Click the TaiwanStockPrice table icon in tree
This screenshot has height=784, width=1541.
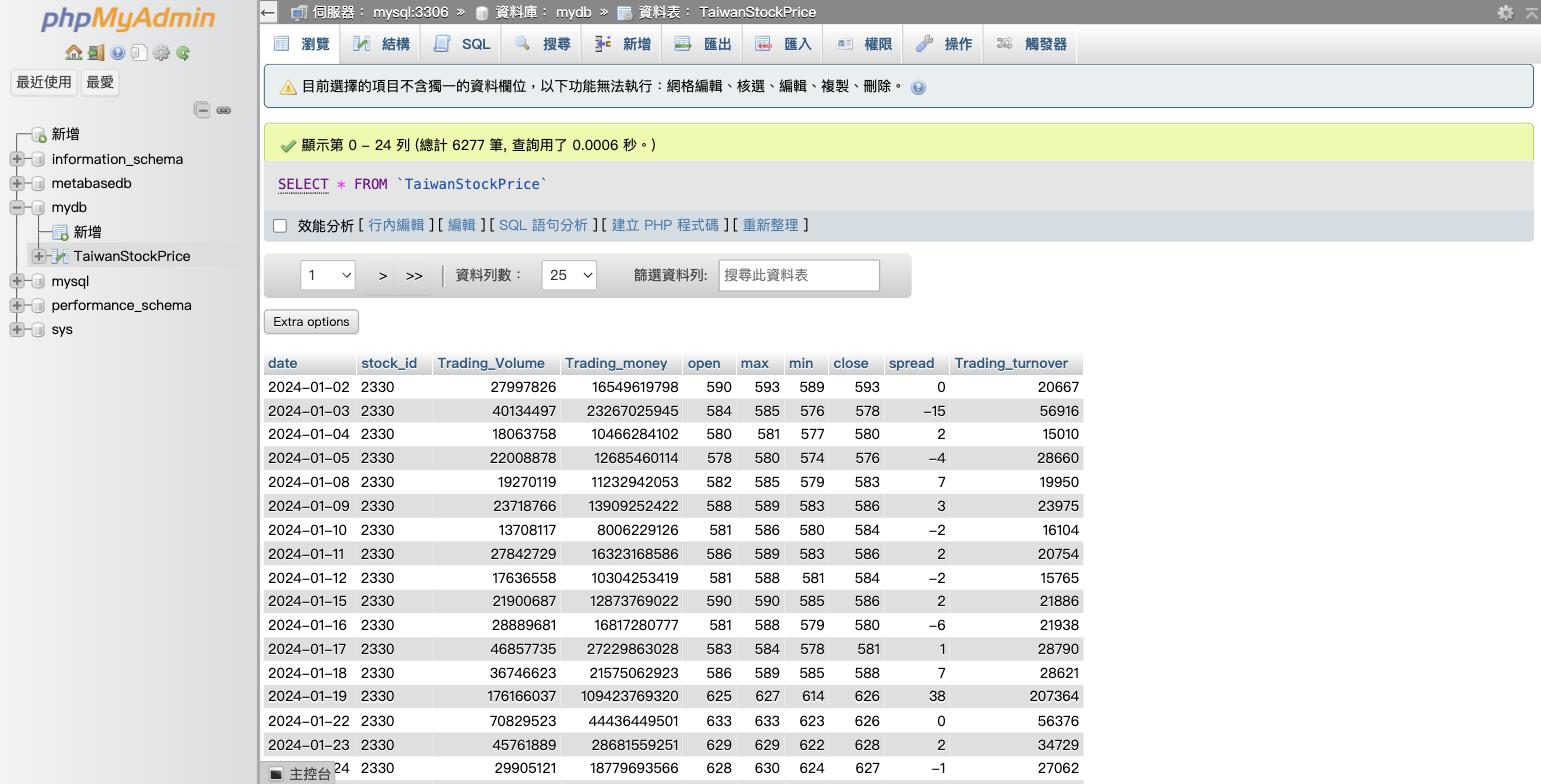click(60, 256)
